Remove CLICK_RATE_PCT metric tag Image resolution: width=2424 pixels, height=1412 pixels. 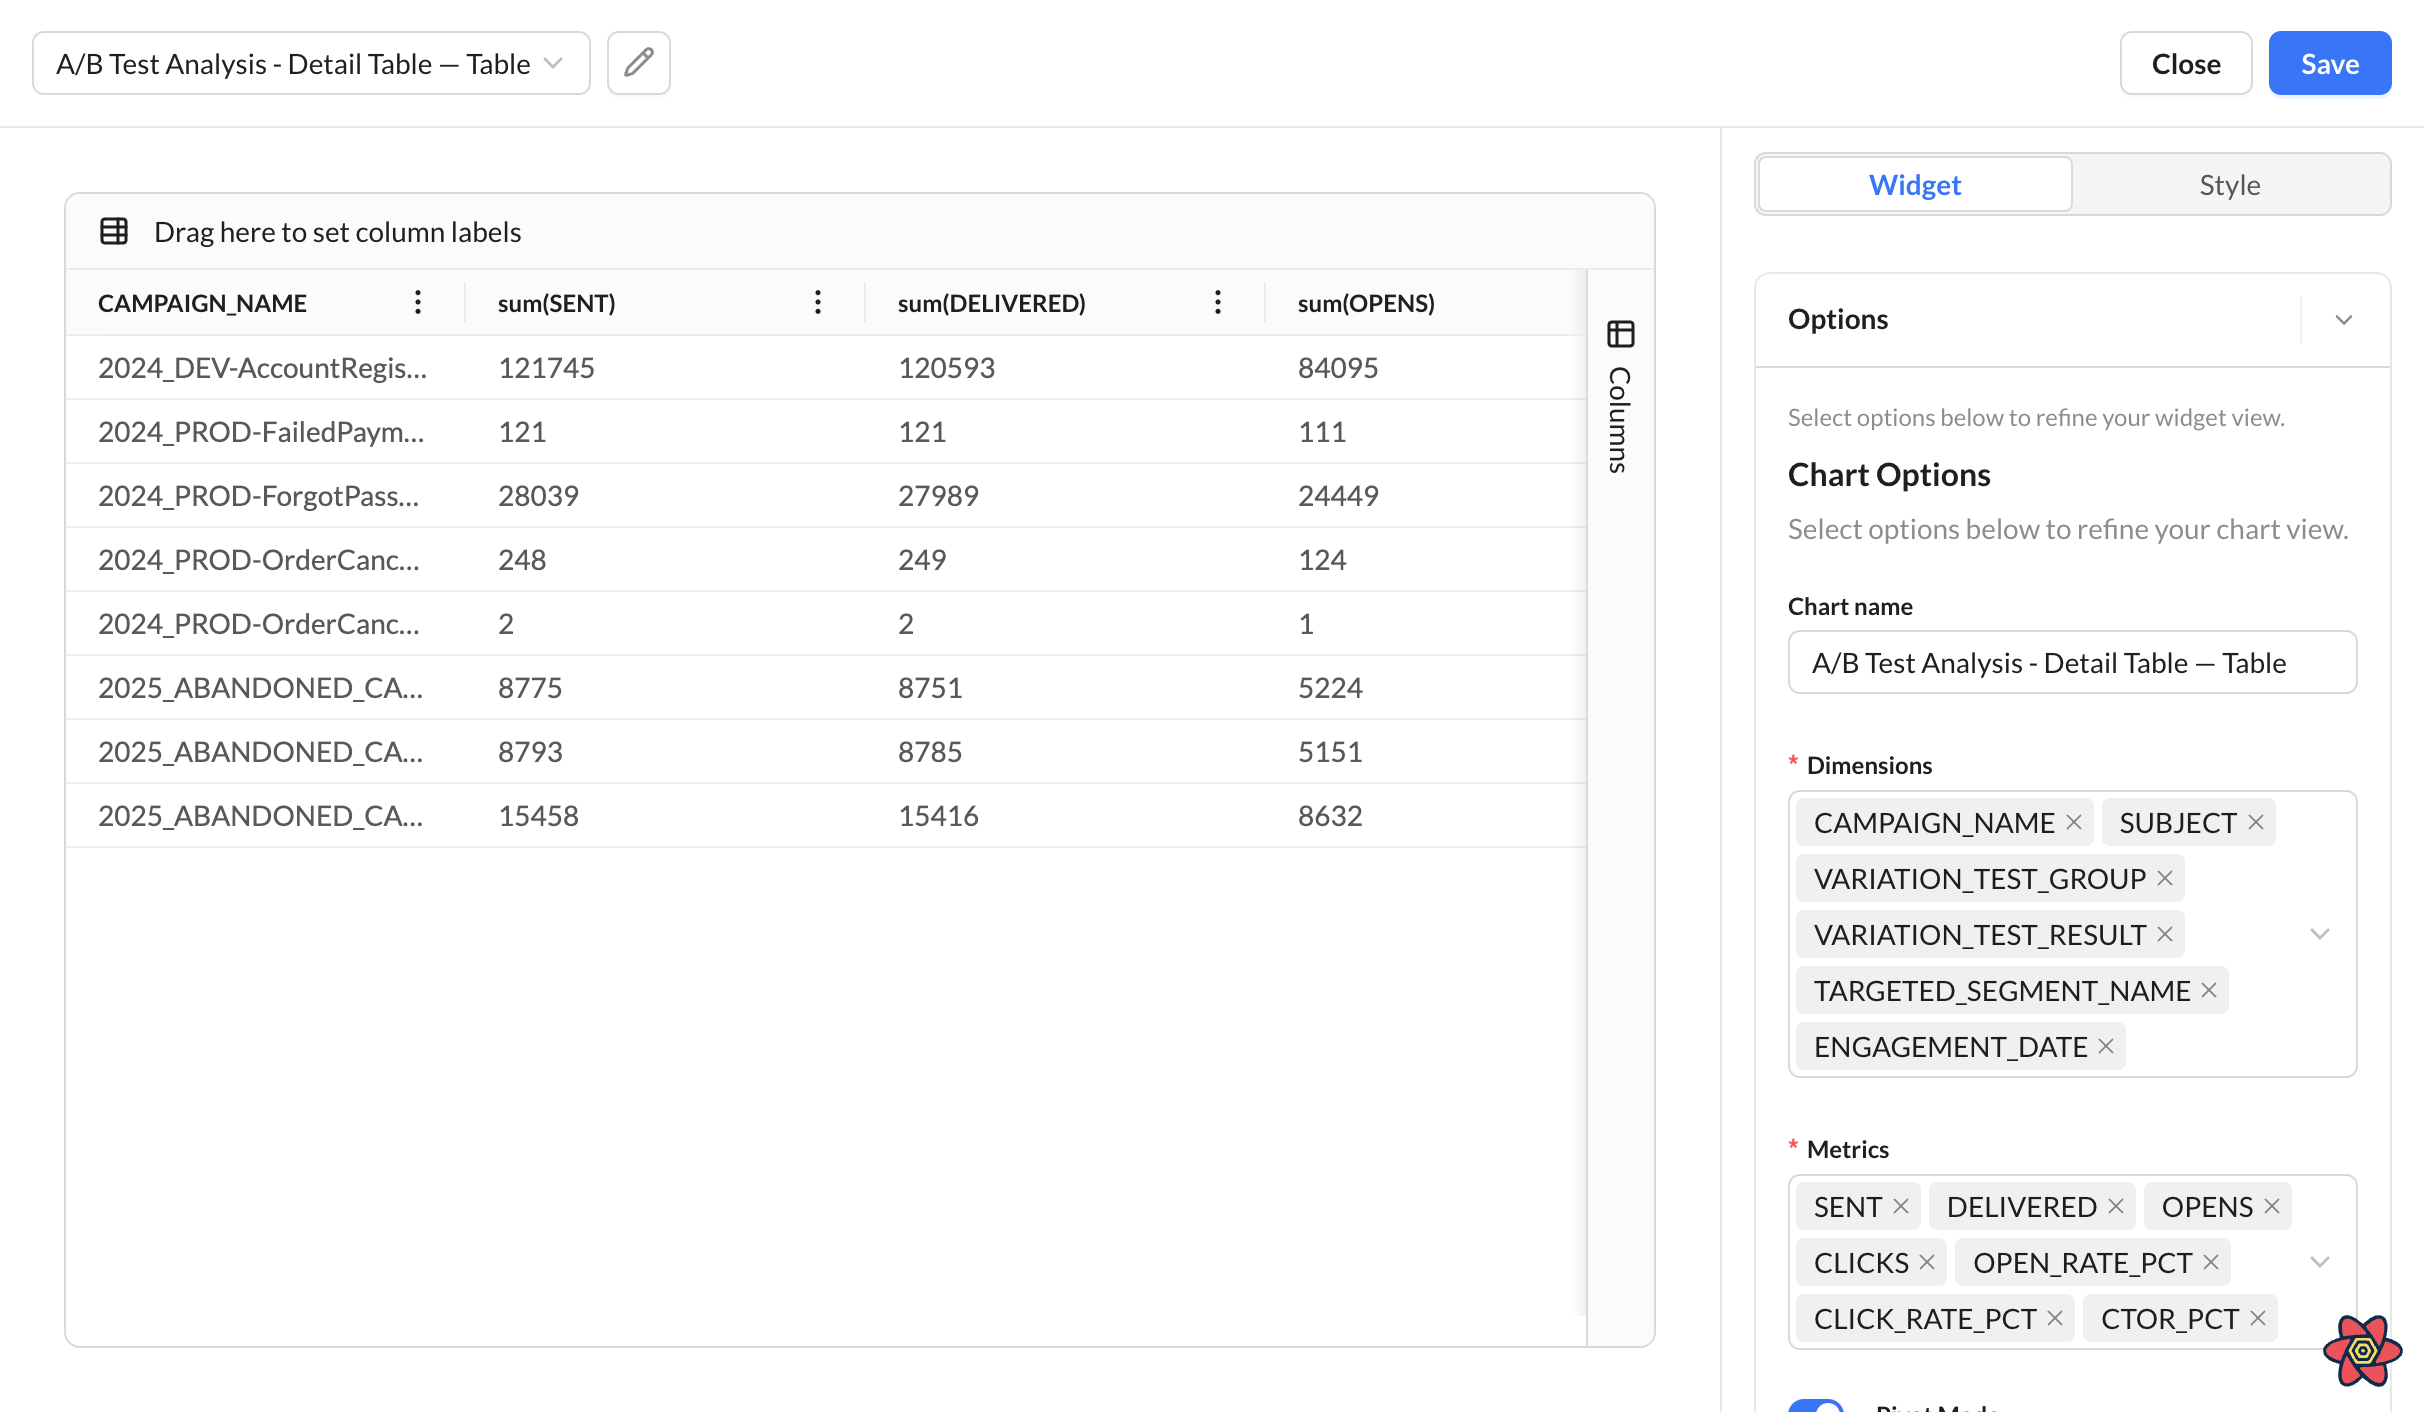(x=2055, y=1318)
